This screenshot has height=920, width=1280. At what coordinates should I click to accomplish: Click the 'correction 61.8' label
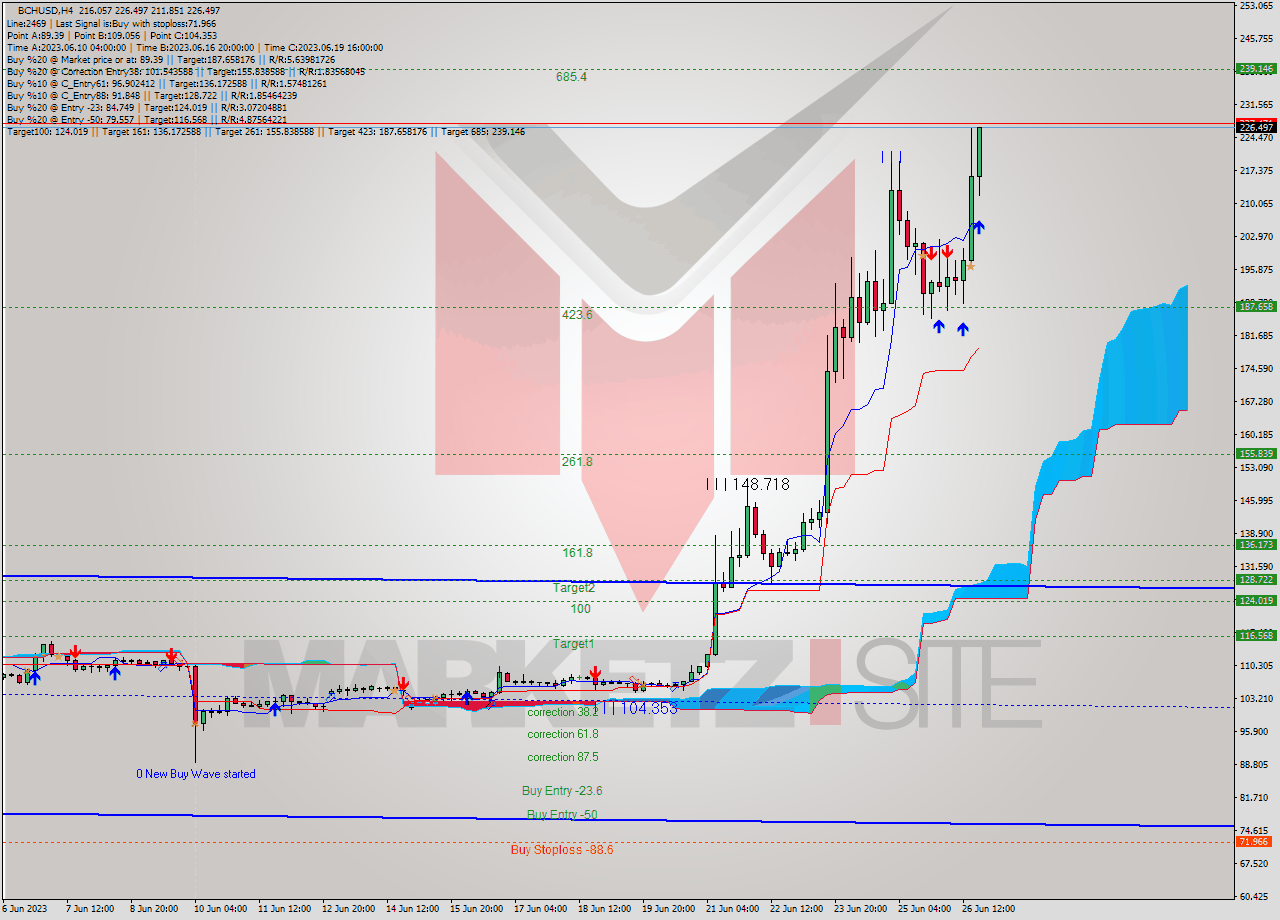click(564, 734)
